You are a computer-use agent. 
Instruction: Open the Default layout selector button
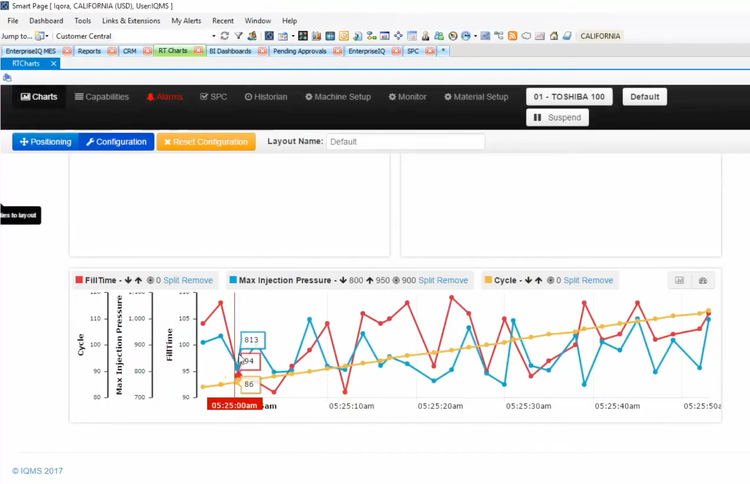tap(644, 97)
